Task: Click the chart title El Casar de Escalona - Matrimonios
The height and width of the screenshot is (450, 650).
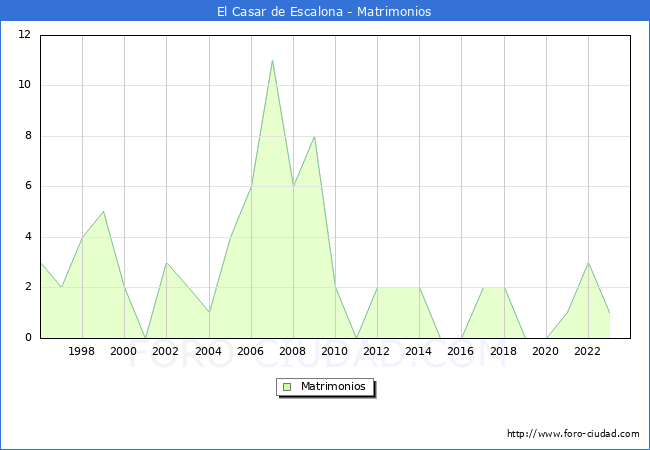Action: [x=324, y=11]
